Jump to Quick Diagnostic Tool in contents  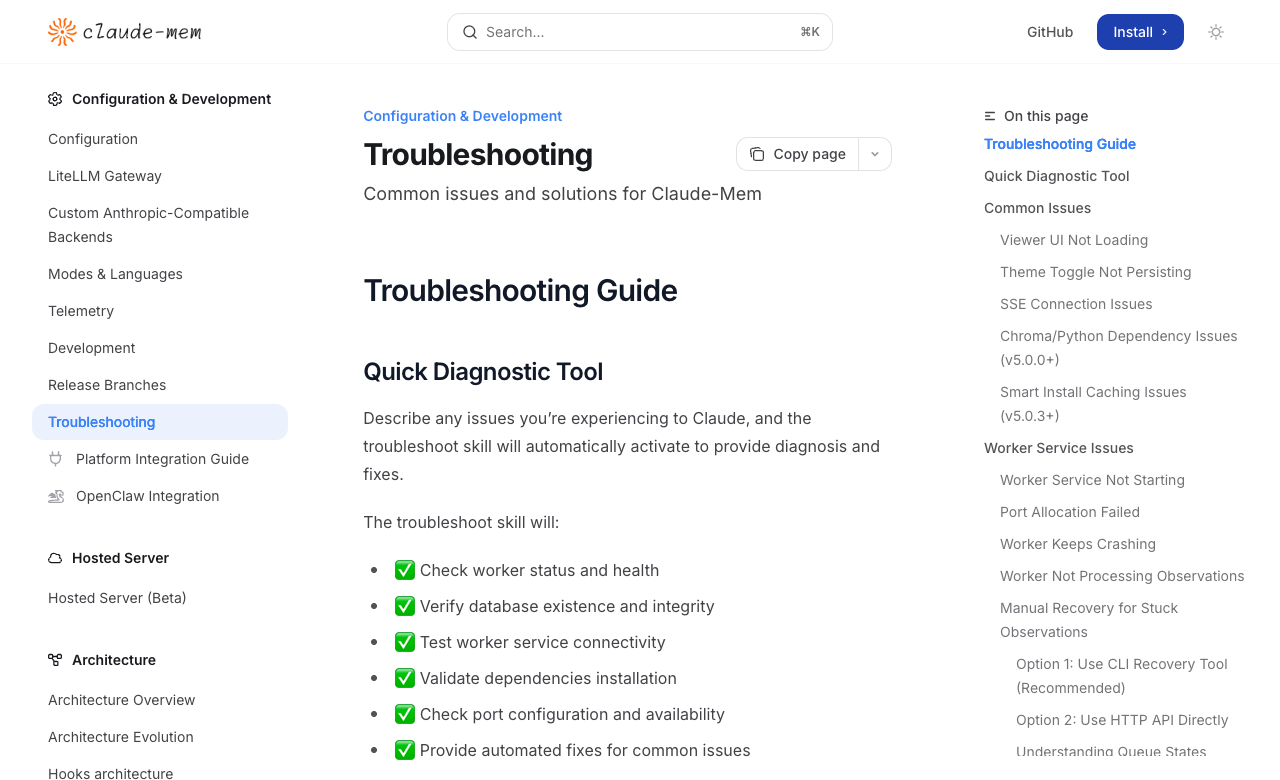click(x=1057, y=176)
